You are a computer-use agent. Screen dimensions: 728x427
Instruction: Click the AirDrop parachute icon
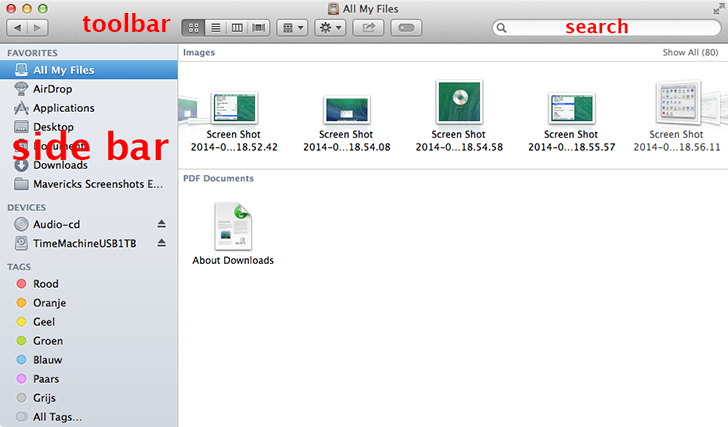[21, 89]
